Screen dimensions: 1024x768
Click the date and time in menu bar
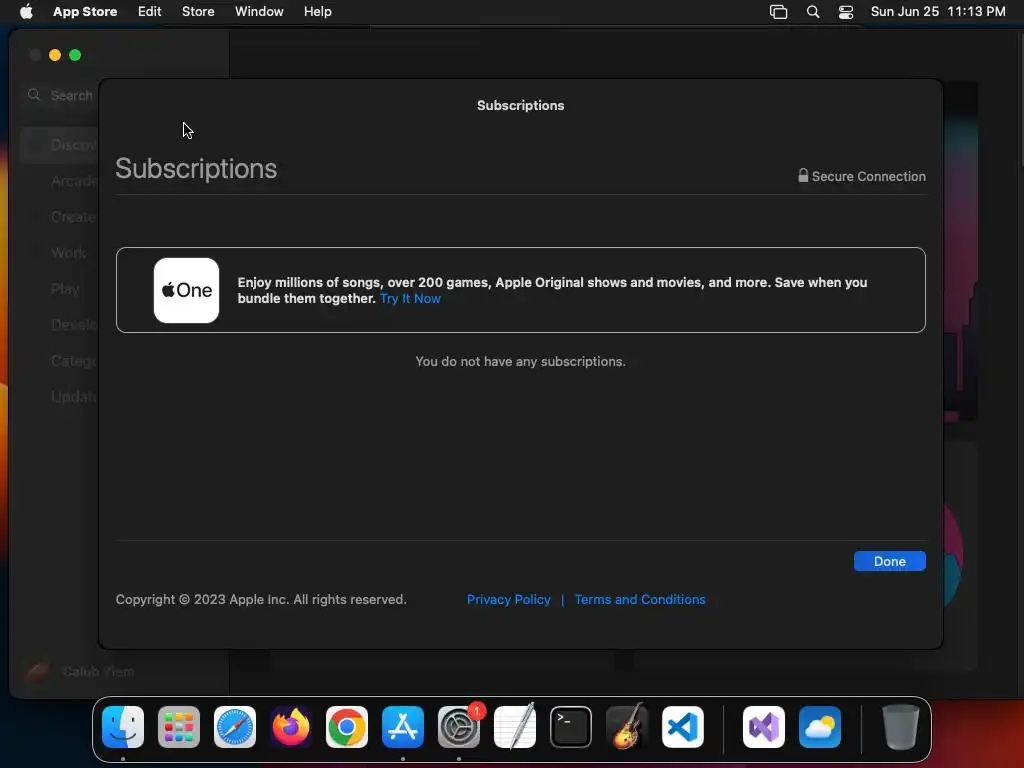[938, 12]
